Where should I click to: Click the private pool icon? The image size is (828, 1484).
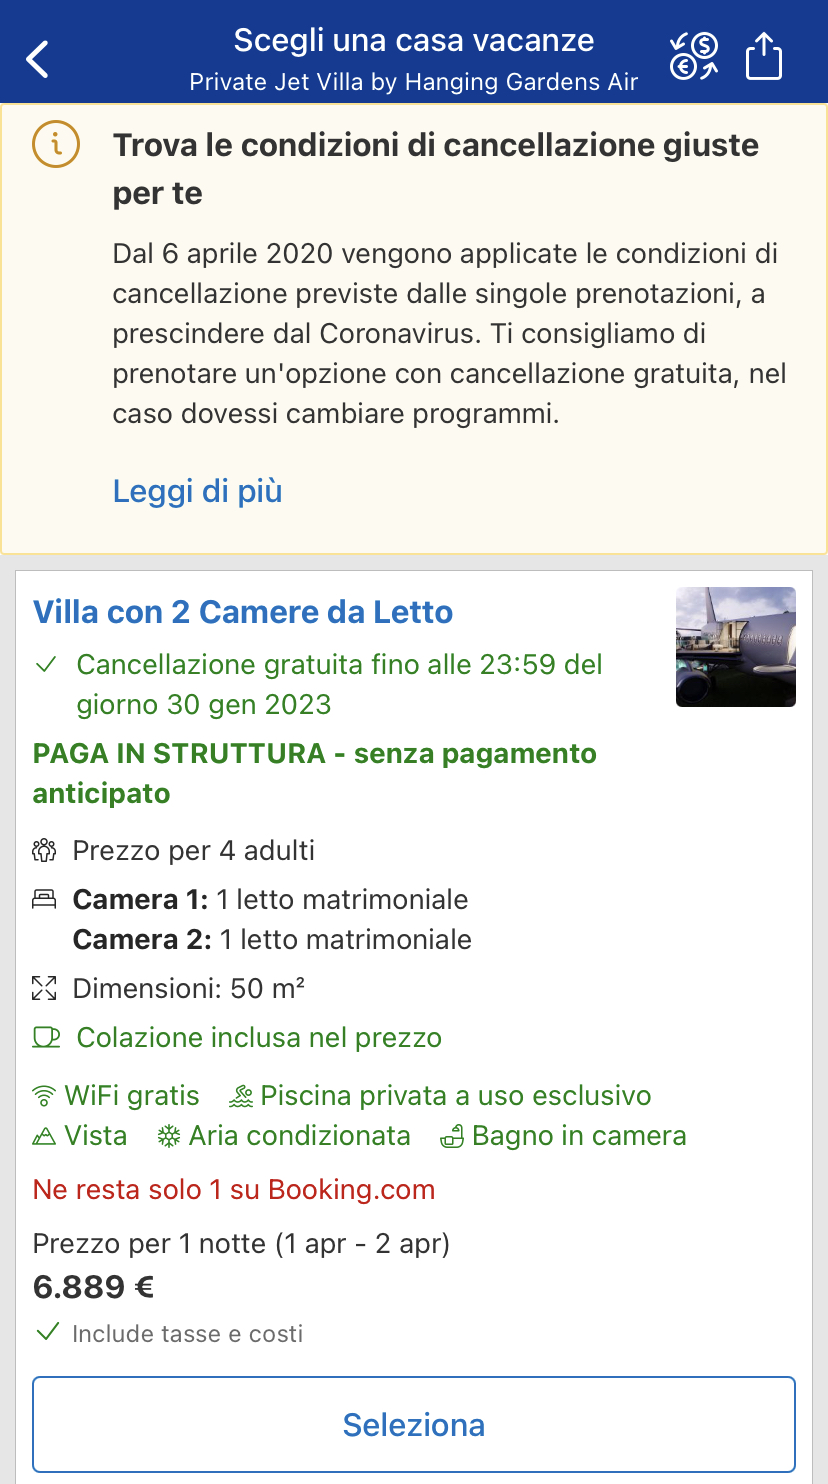coord(241,1096)
